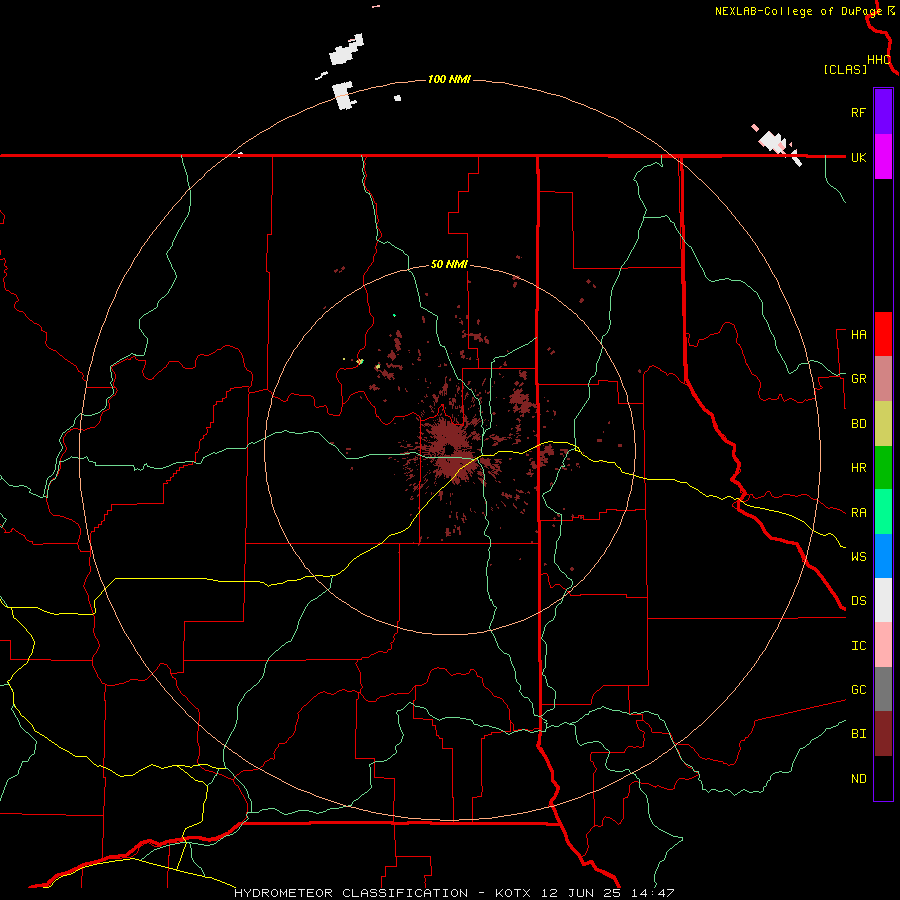Click the BD yellow-green legend color swatch
Image resolution: width=900 pixels, height=900 pixels.
(883, 424)
